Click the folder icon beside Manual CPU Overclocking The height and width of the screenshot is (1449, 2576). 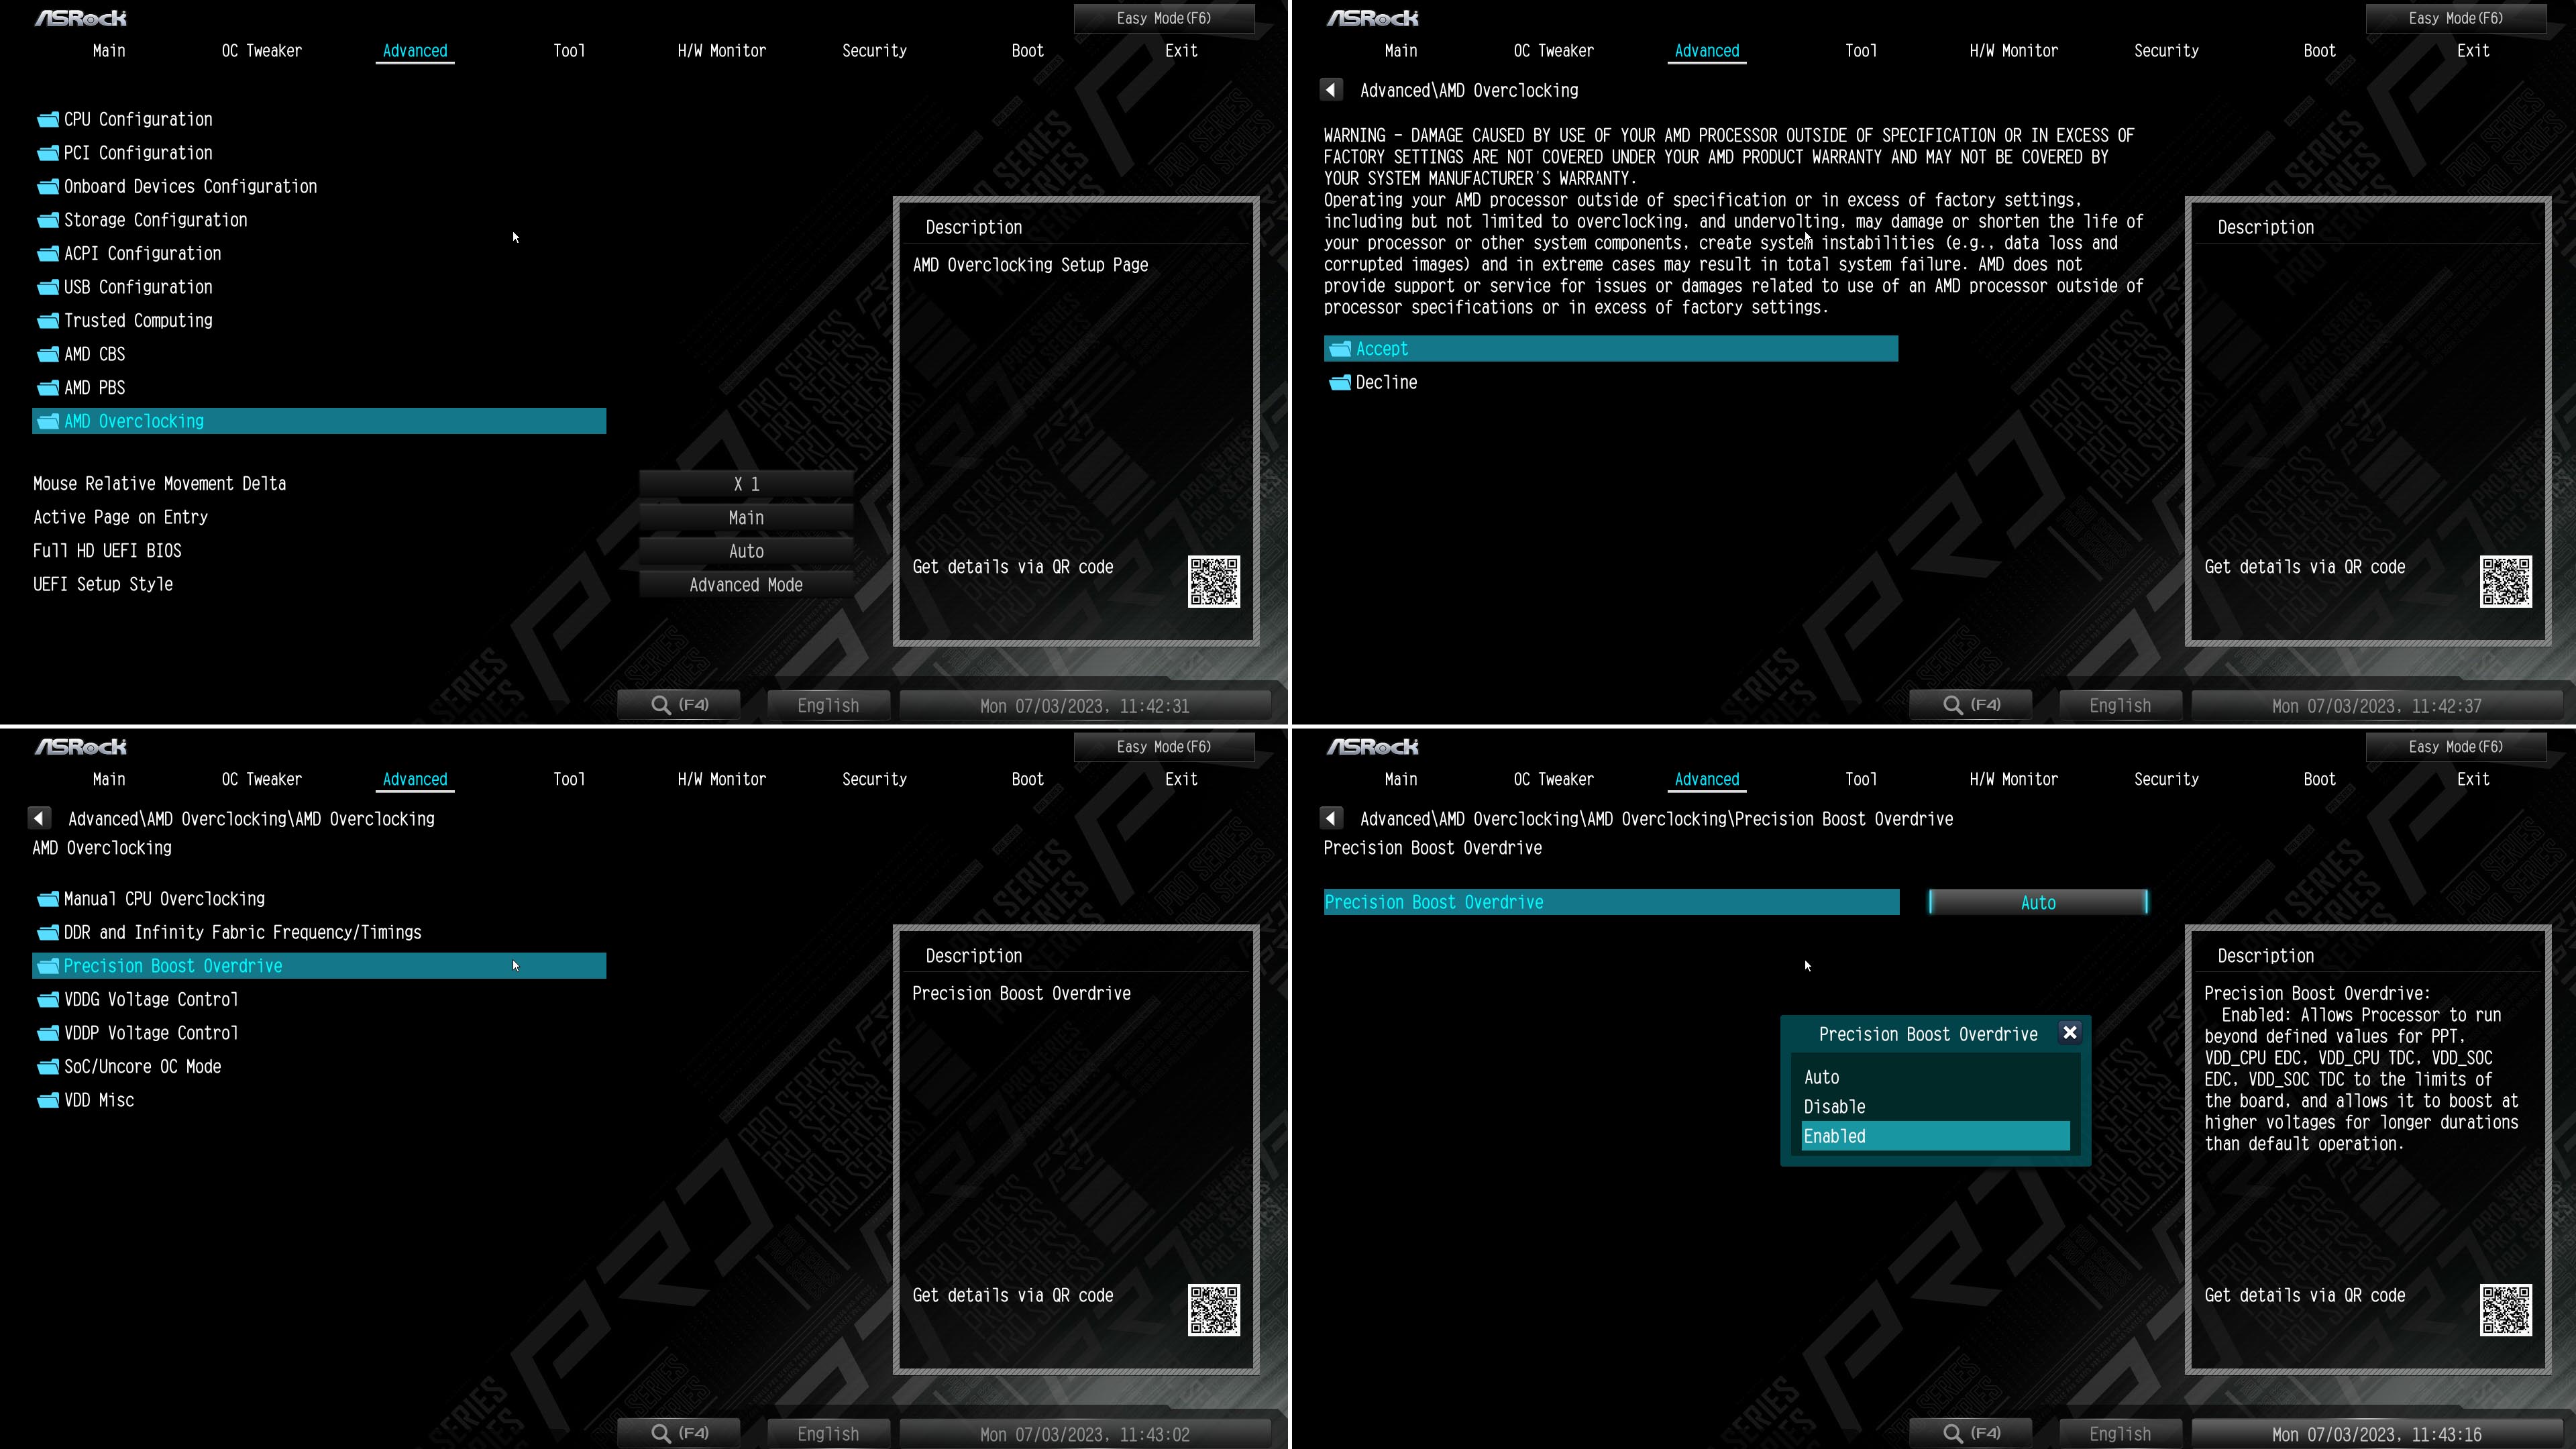point(48,899)
